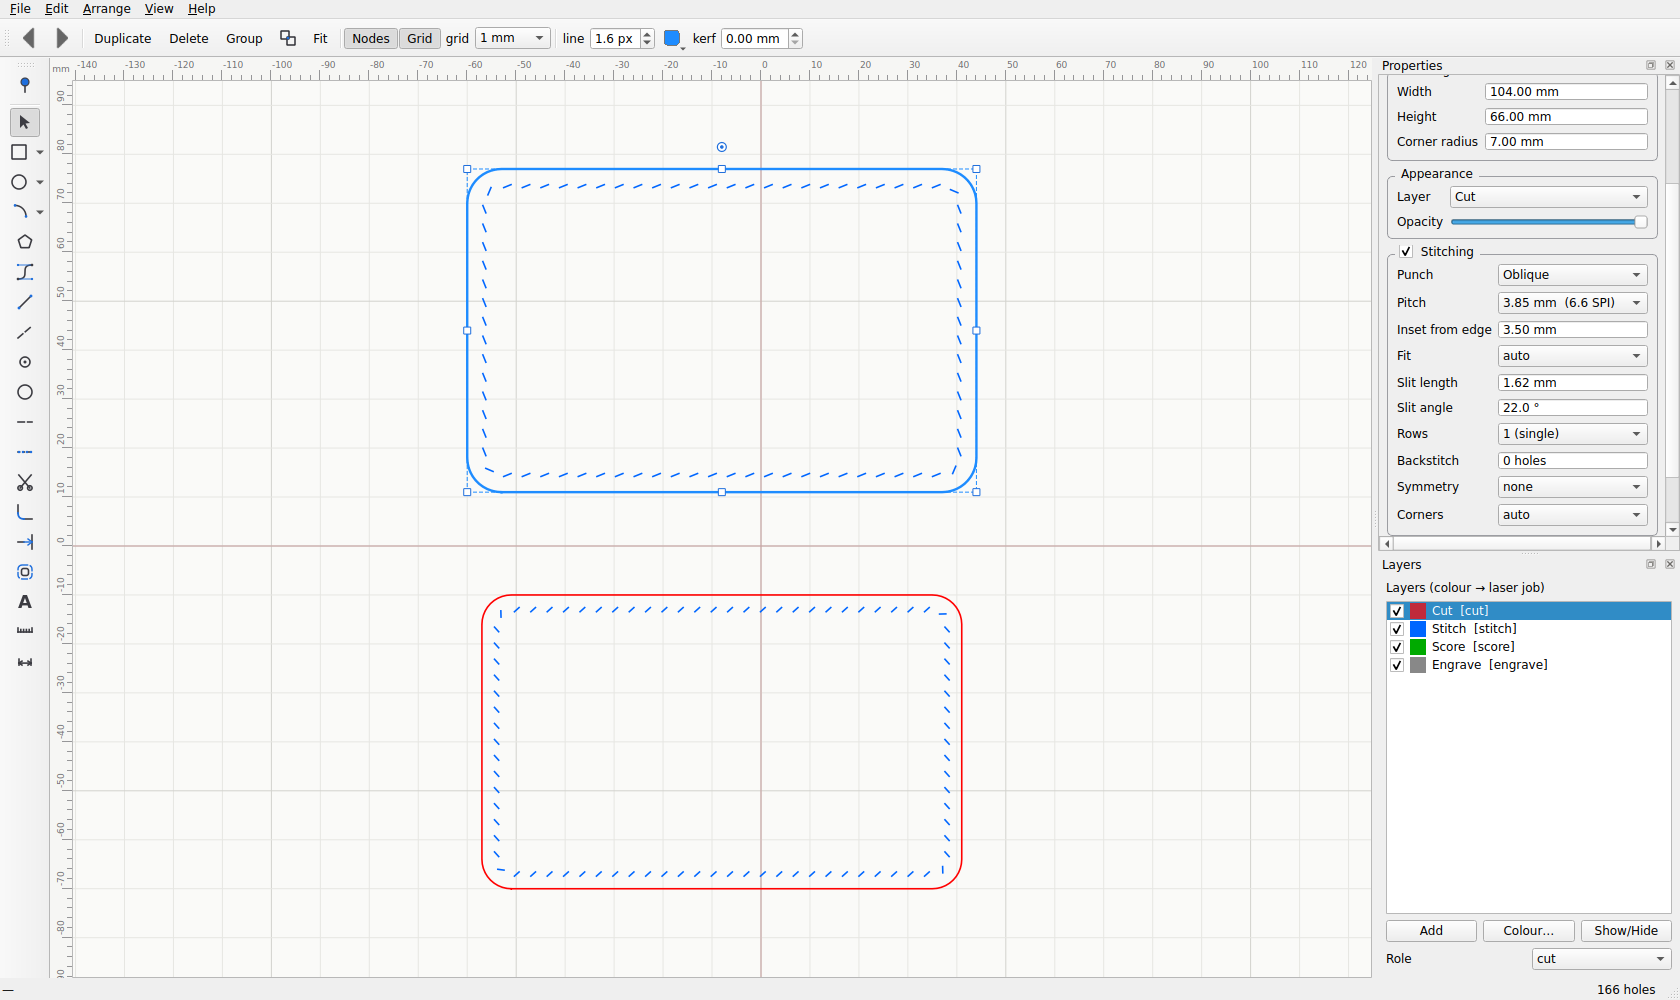Screen dimensions: 1680x1000
Task: Open the Pitch dropdown
Action: [x=1572, y=303]
